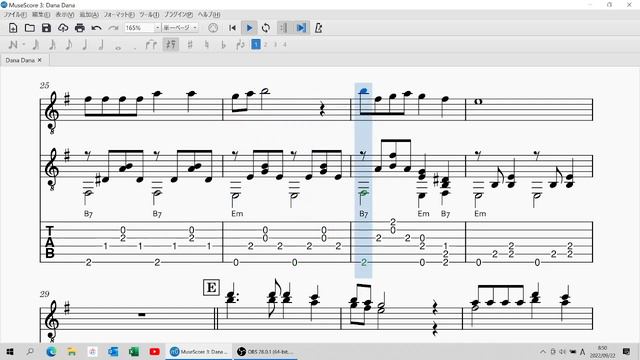This screenshot has height=360, width=640.
Task: Select the 16th note duration
Action: tap(52, 44)
